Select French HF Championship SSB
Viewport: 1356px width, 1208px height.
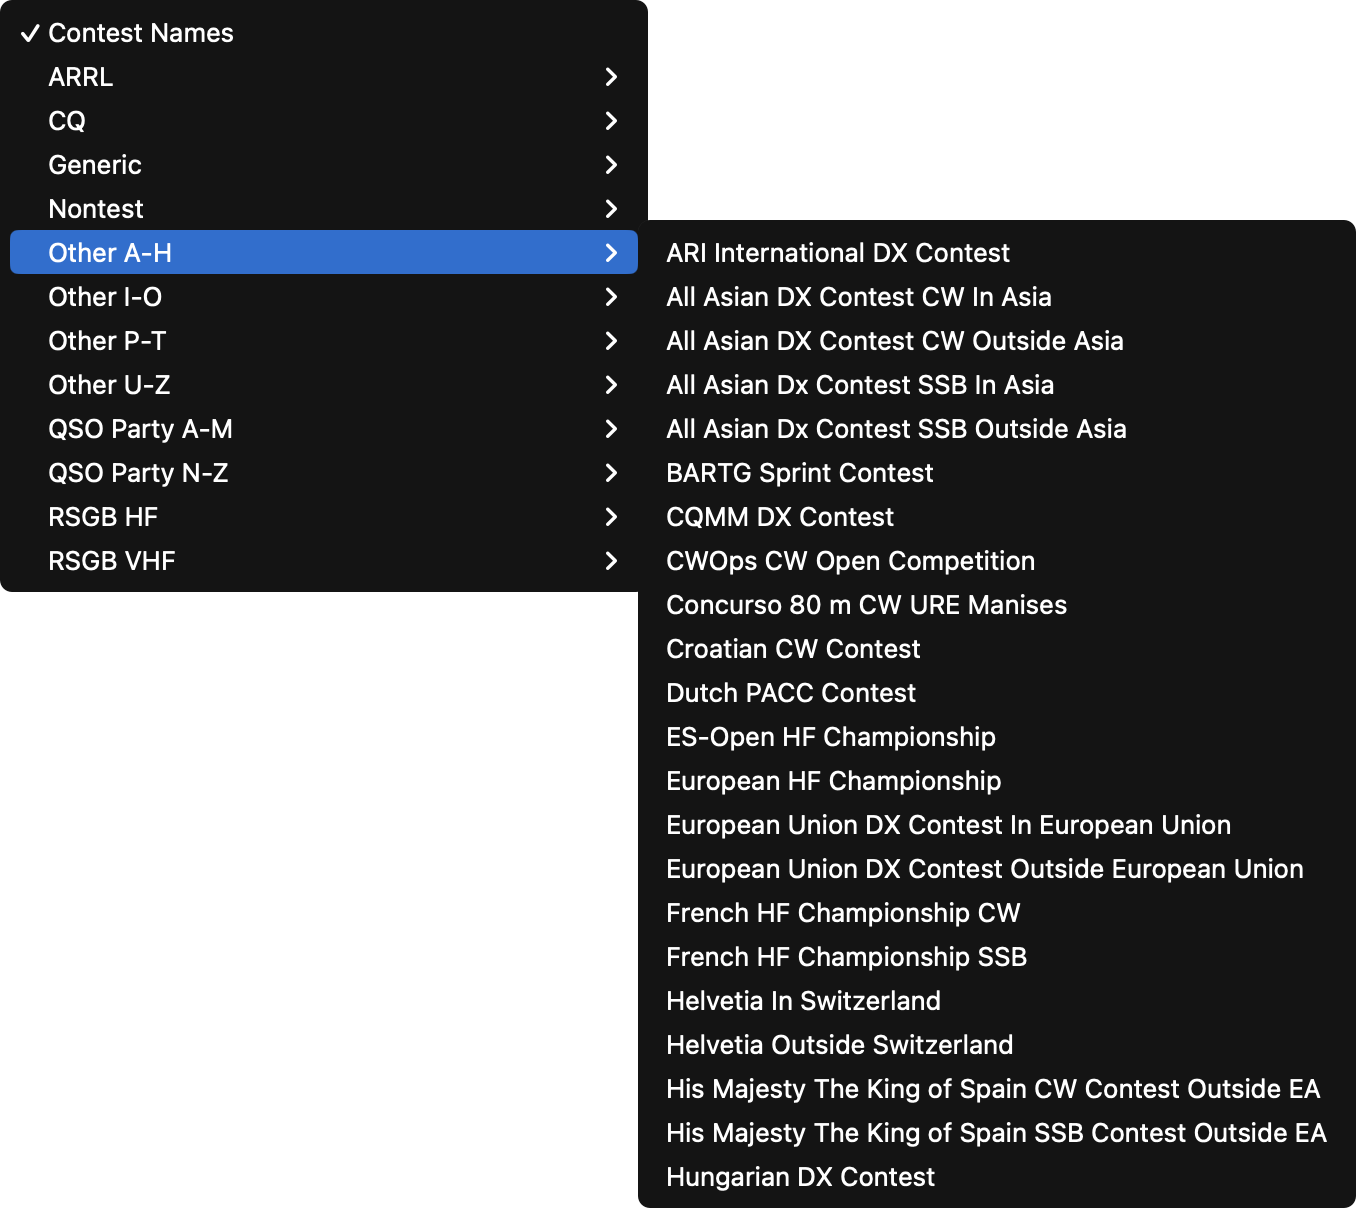(997, 957)
